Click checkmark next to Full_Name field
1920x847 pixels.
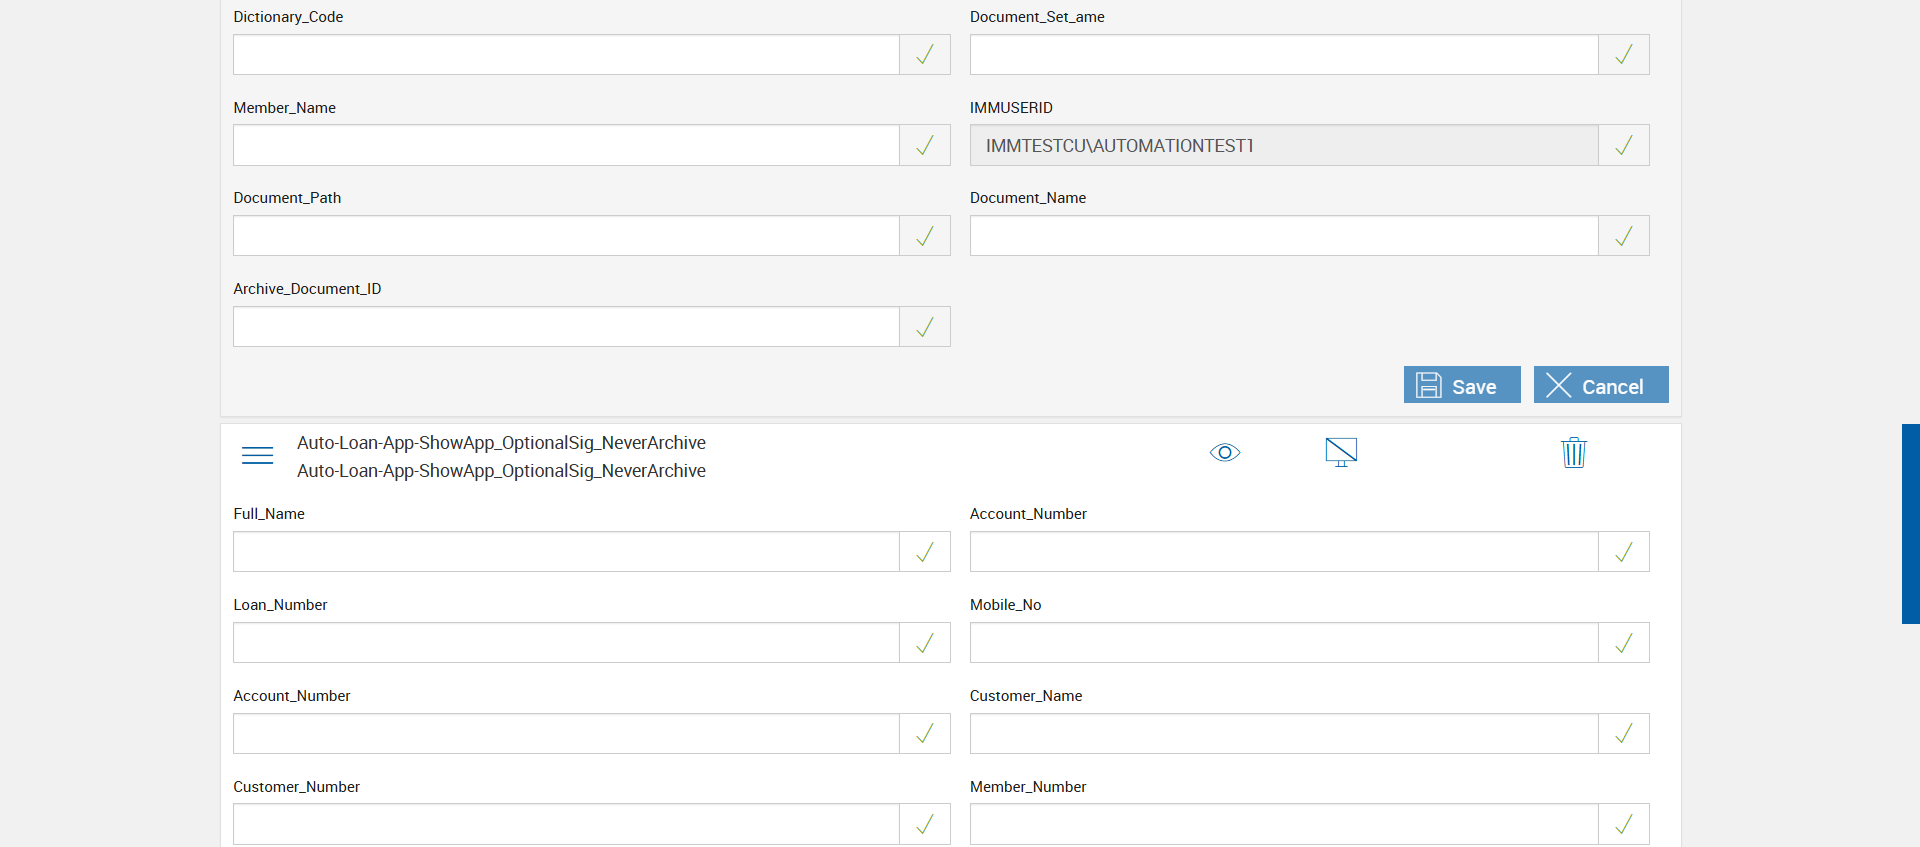[924, 552]
